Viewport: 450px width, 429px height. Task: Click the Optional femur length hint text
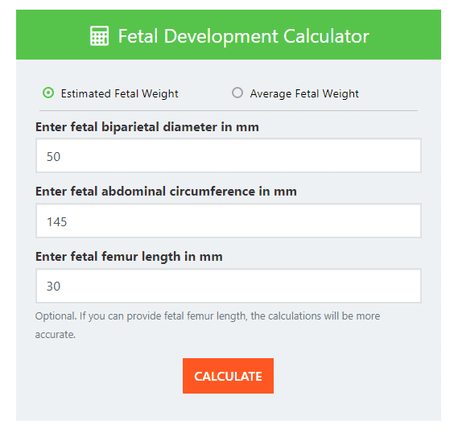207,325
